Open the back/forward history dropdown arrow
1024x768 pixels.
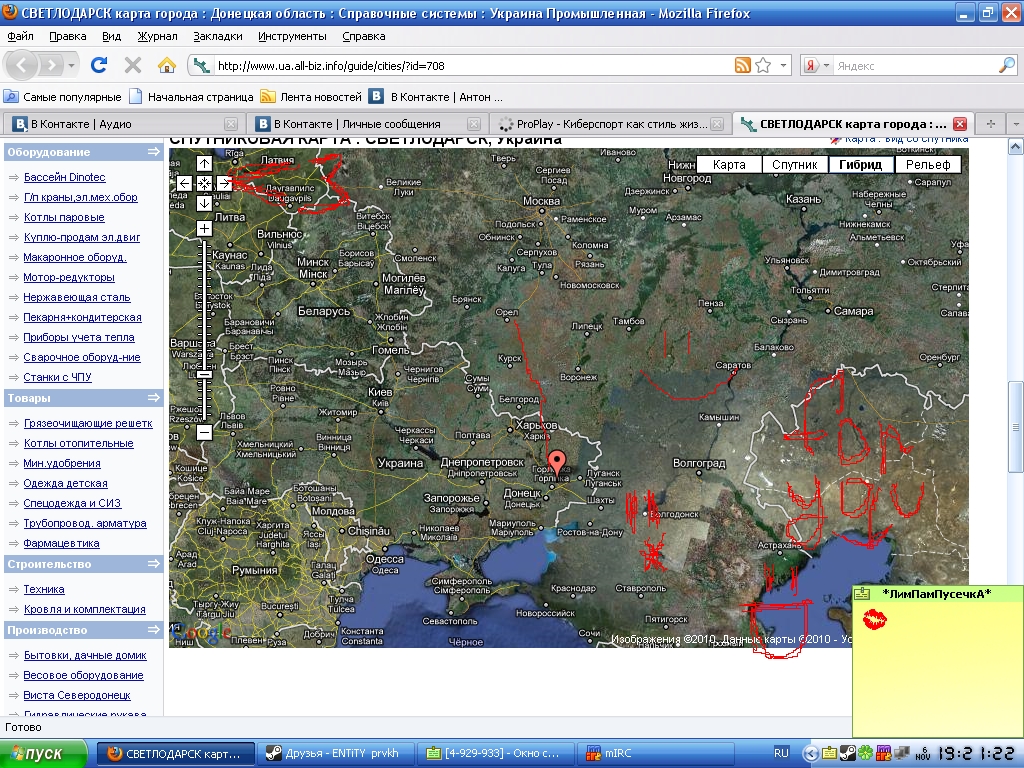[x=72, y=65]
